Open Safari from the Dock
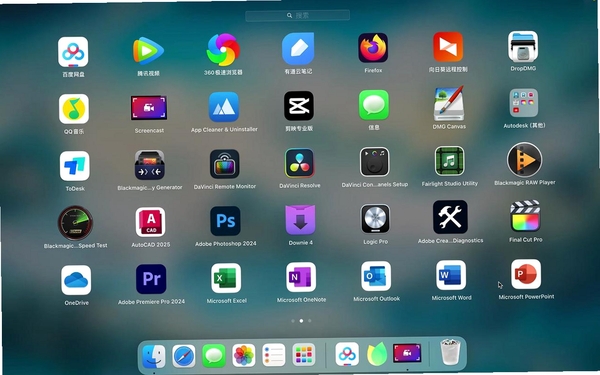 point(184,356)
